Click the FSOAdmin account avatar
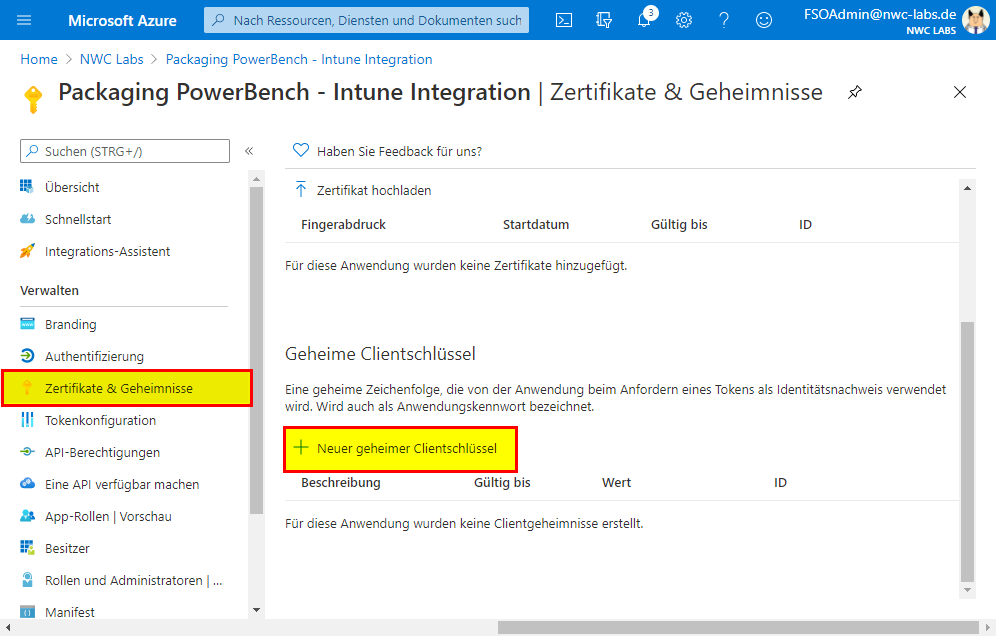 click(975, 20)
